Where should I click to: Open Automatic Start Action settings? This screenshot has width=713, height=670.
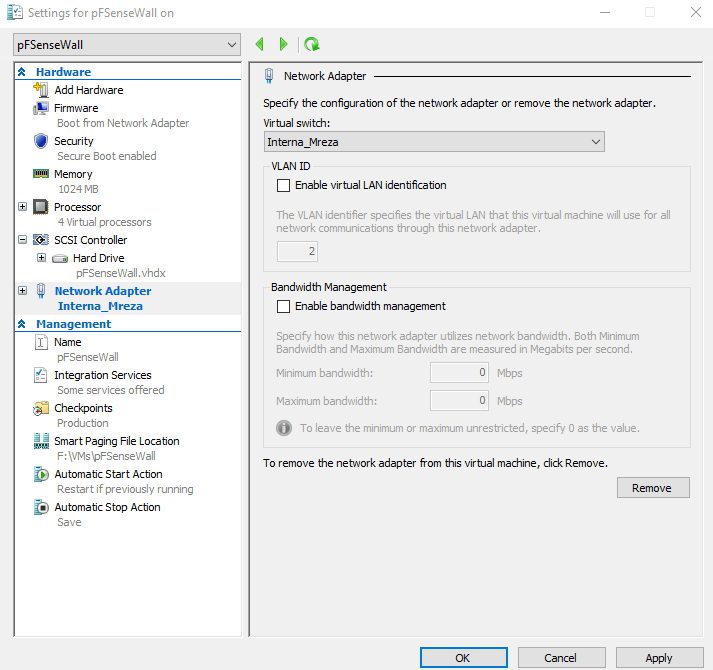[x=108, y=474]
